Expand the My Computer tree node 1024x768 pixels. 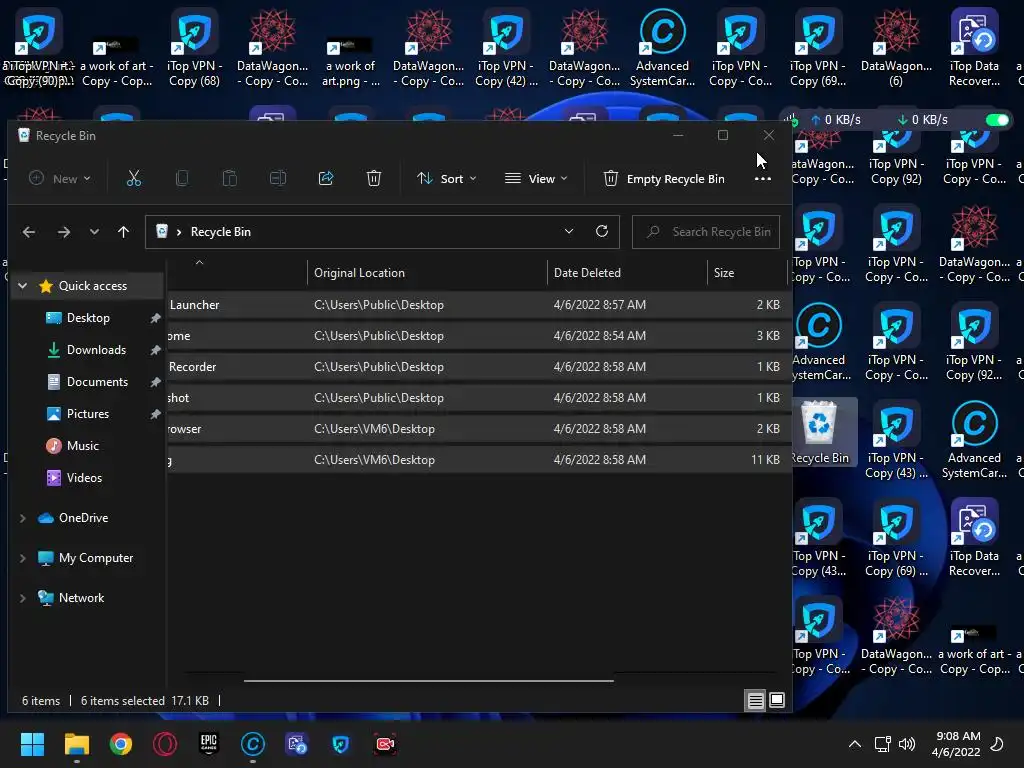pos(23,558)
